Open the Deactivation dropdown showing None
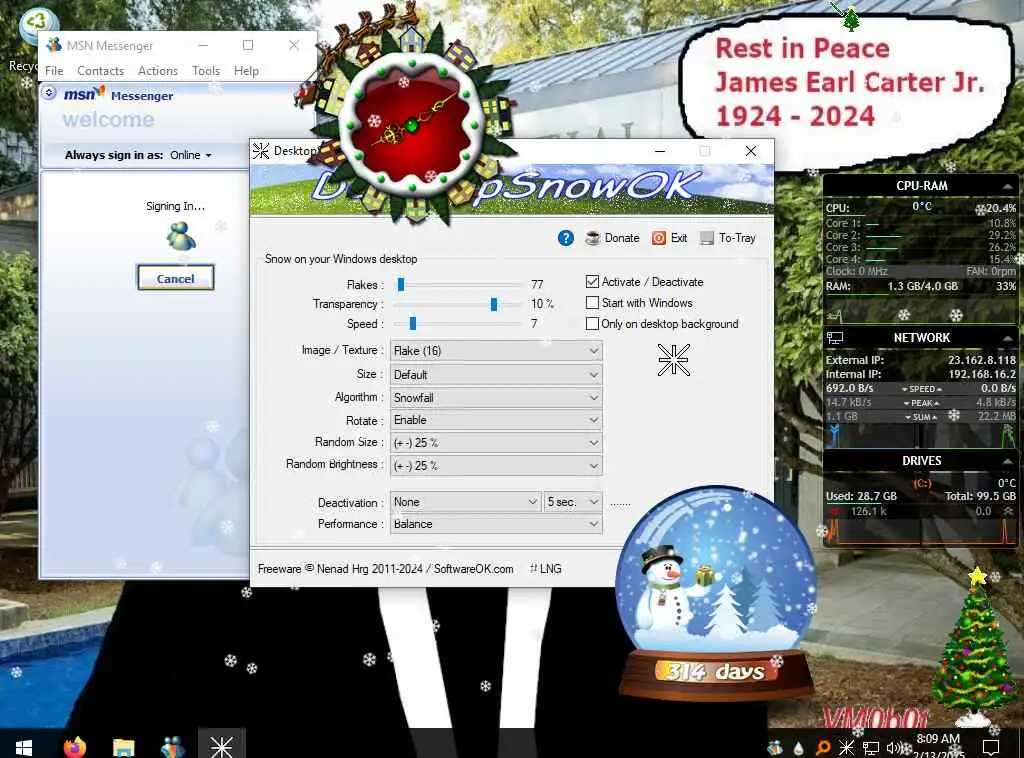This screenshot has width=1024, height=758. tap(466, 501)
